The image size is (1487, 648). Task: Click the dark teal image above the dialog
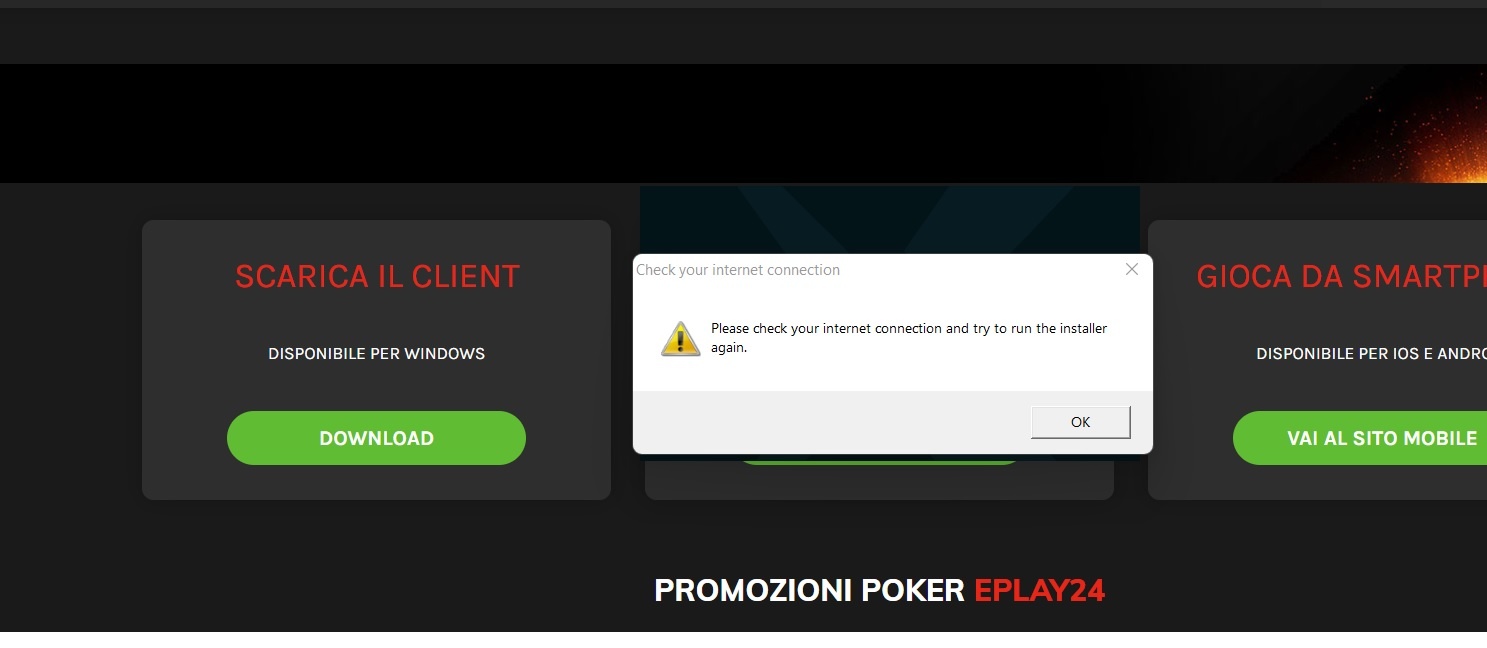pyautogui.click(x=890, y=219)
